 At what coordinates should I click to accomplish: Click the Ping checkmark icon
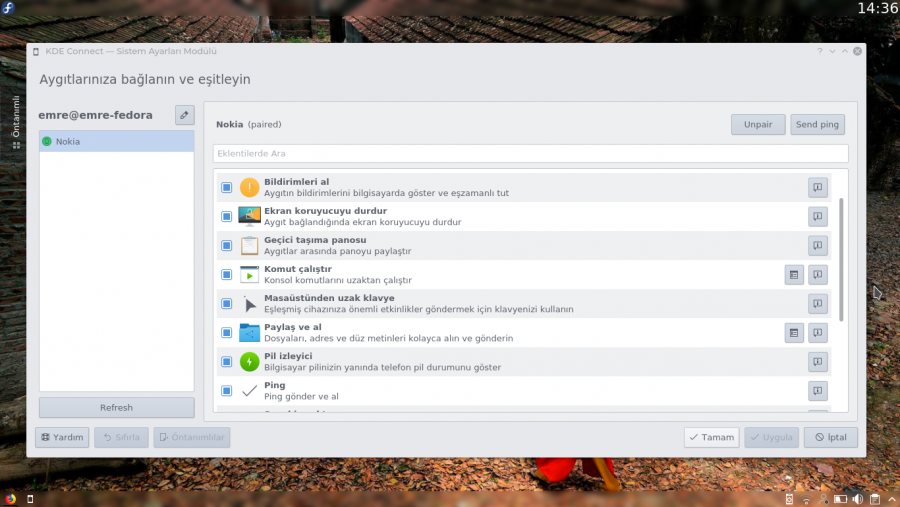click(249, 391)
